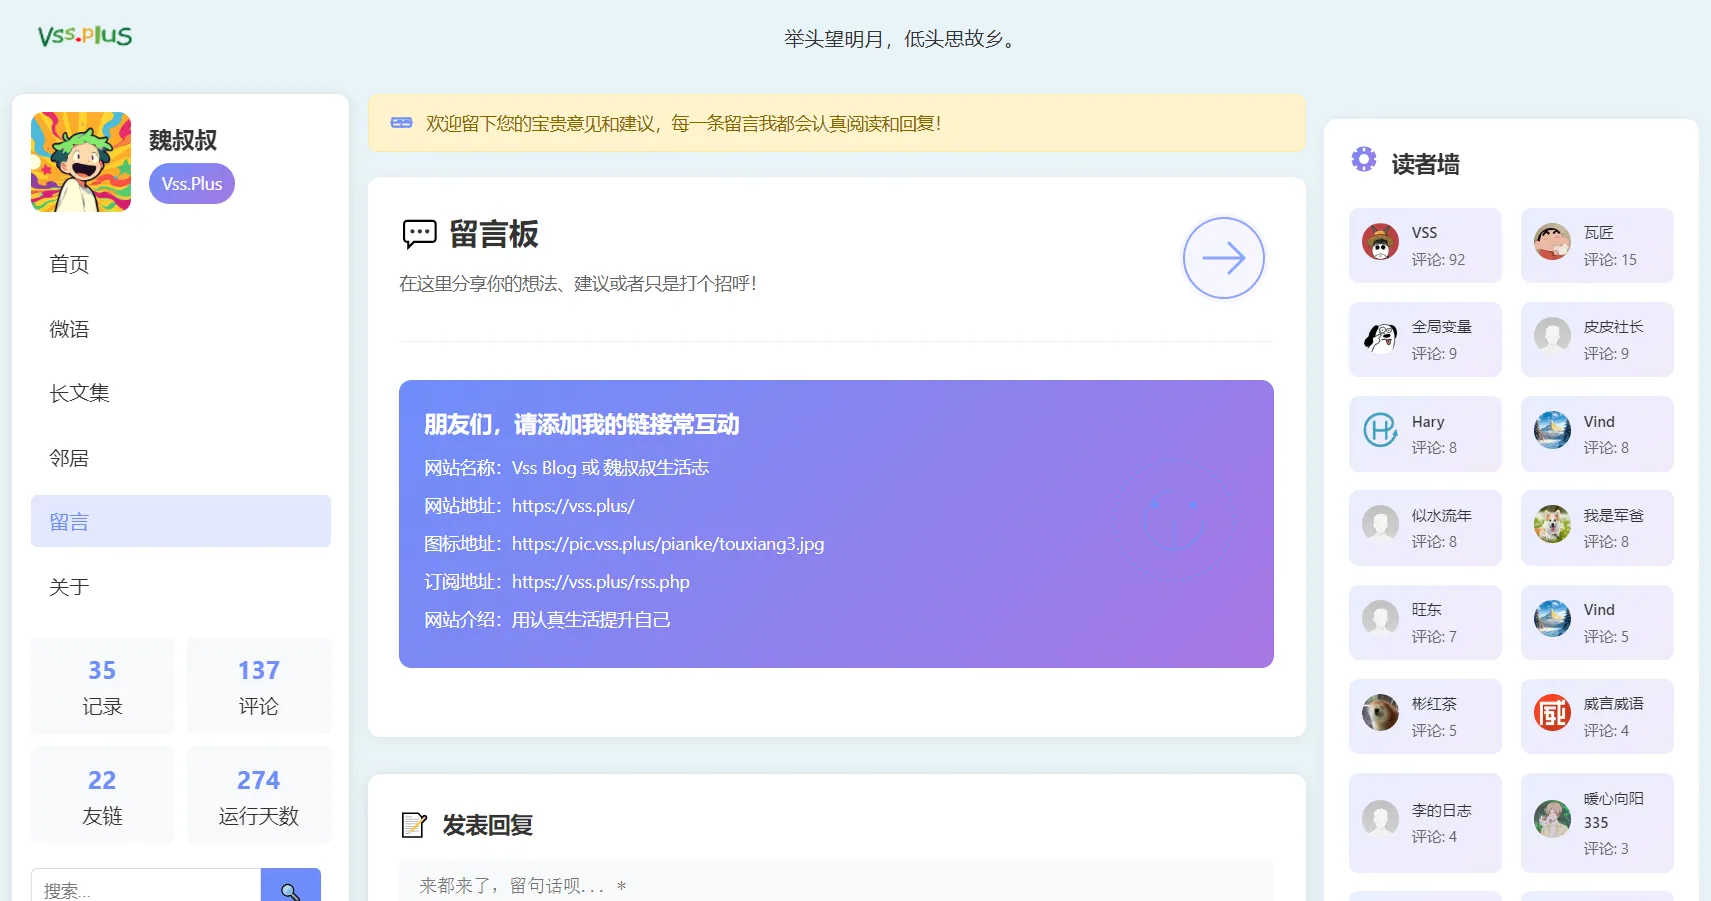This screenshot has width=1711, height=901.
Task: Click the purple Vss.Plus badge
Action: tap(192, 184)
